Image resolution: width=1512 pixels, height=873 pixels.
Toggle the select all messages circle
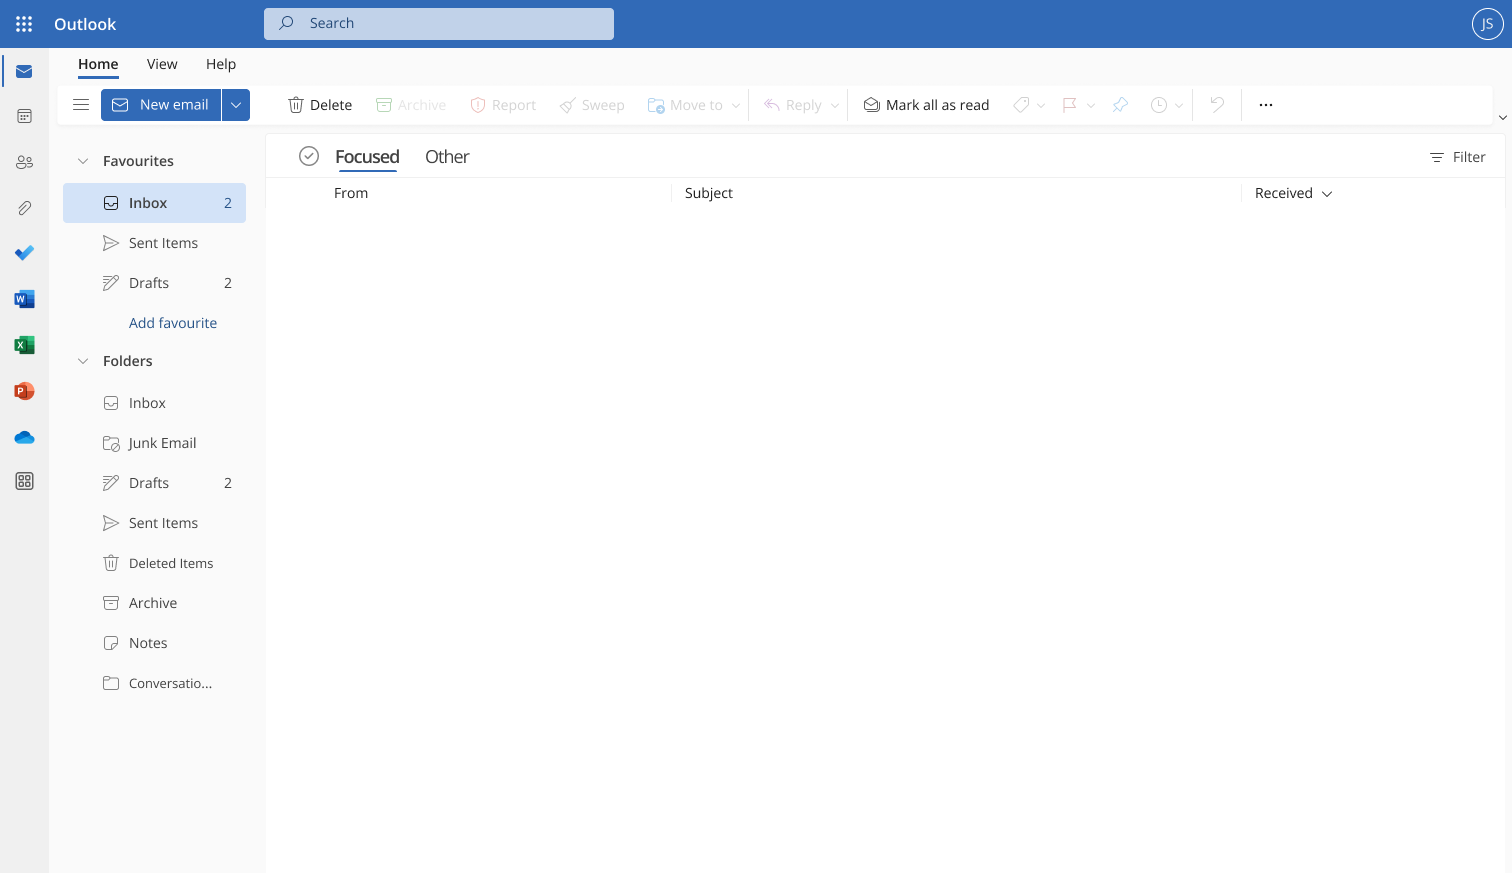[309, 156]
